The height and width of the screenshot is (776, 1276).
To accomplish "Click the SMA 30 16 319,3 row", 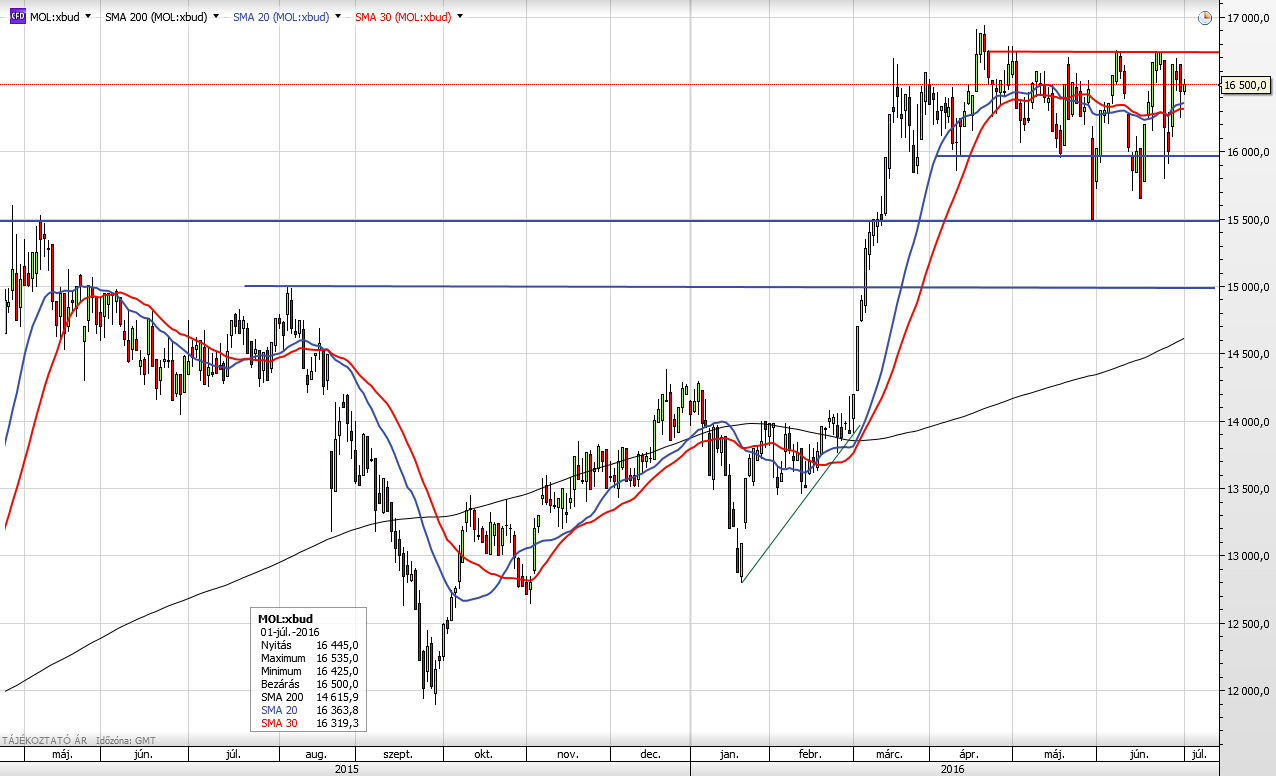I will (309, 723).
